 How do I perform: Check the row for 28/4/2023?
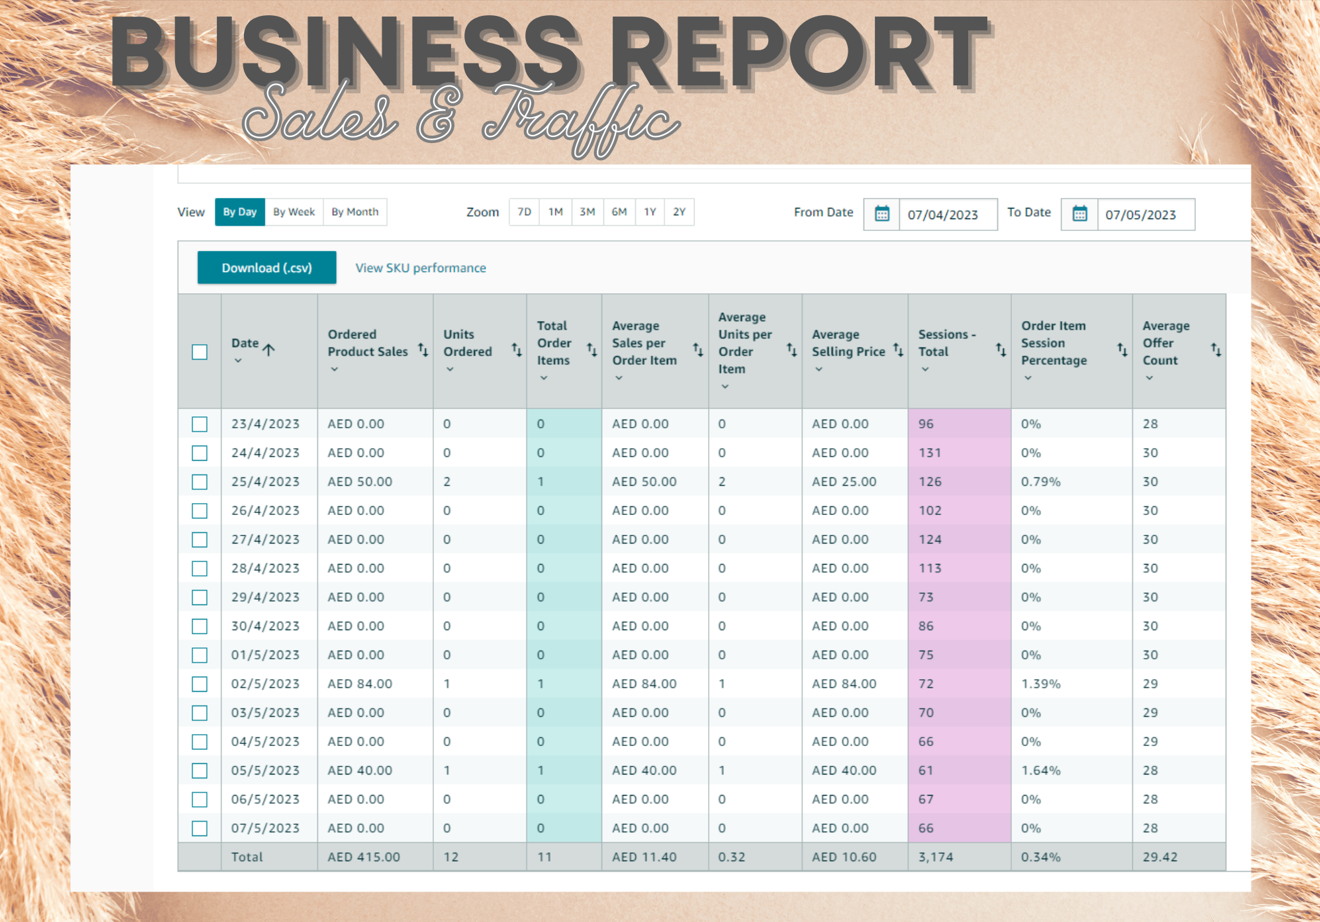tap(200, 568)
